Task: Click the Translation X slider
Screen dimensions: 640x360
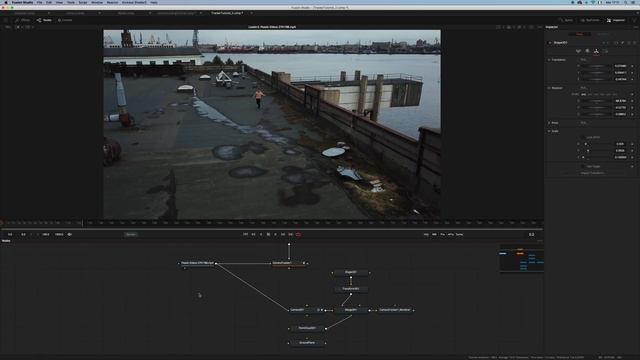Action: click(596, 66)
